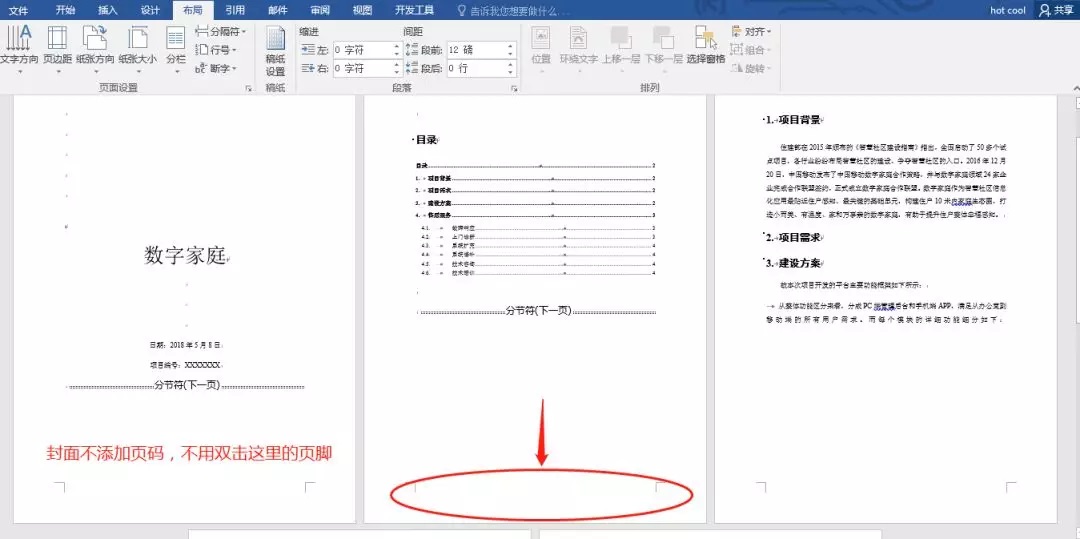Open the 对齐 align dropdown

click(x=752, y=32)
